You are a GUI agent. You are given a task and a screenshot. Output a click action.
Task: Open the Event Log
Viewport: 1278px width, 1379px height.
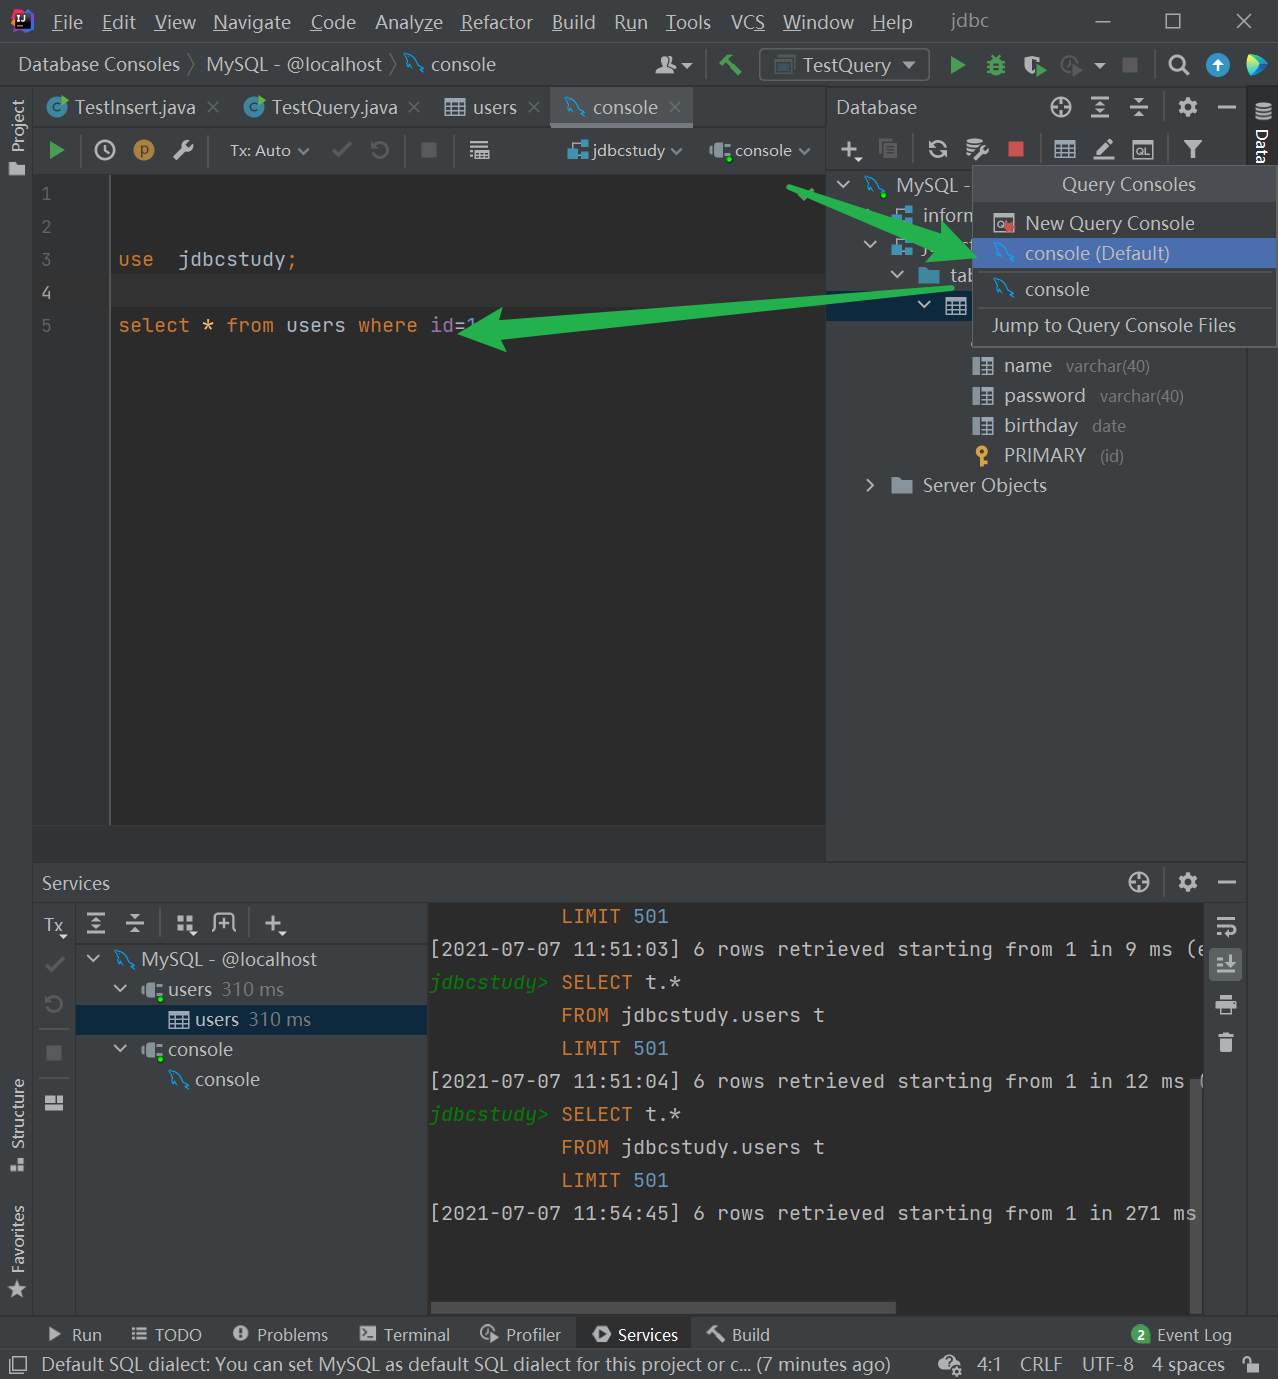pos(1182,1335)
